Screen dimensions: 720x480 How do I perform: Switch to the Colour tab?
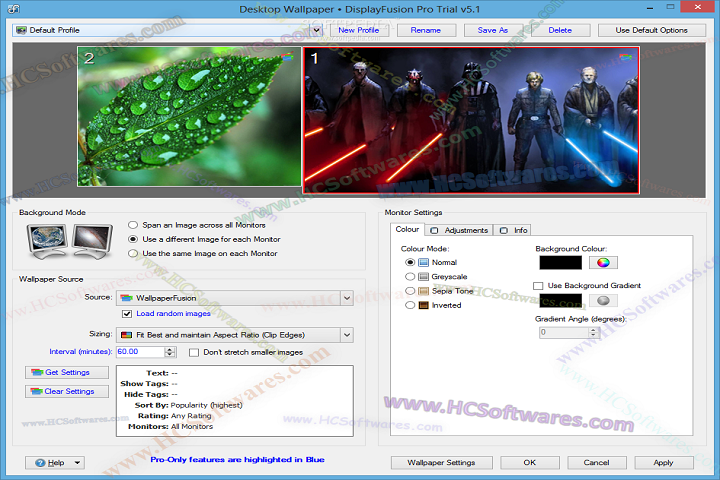click(407, 229)
